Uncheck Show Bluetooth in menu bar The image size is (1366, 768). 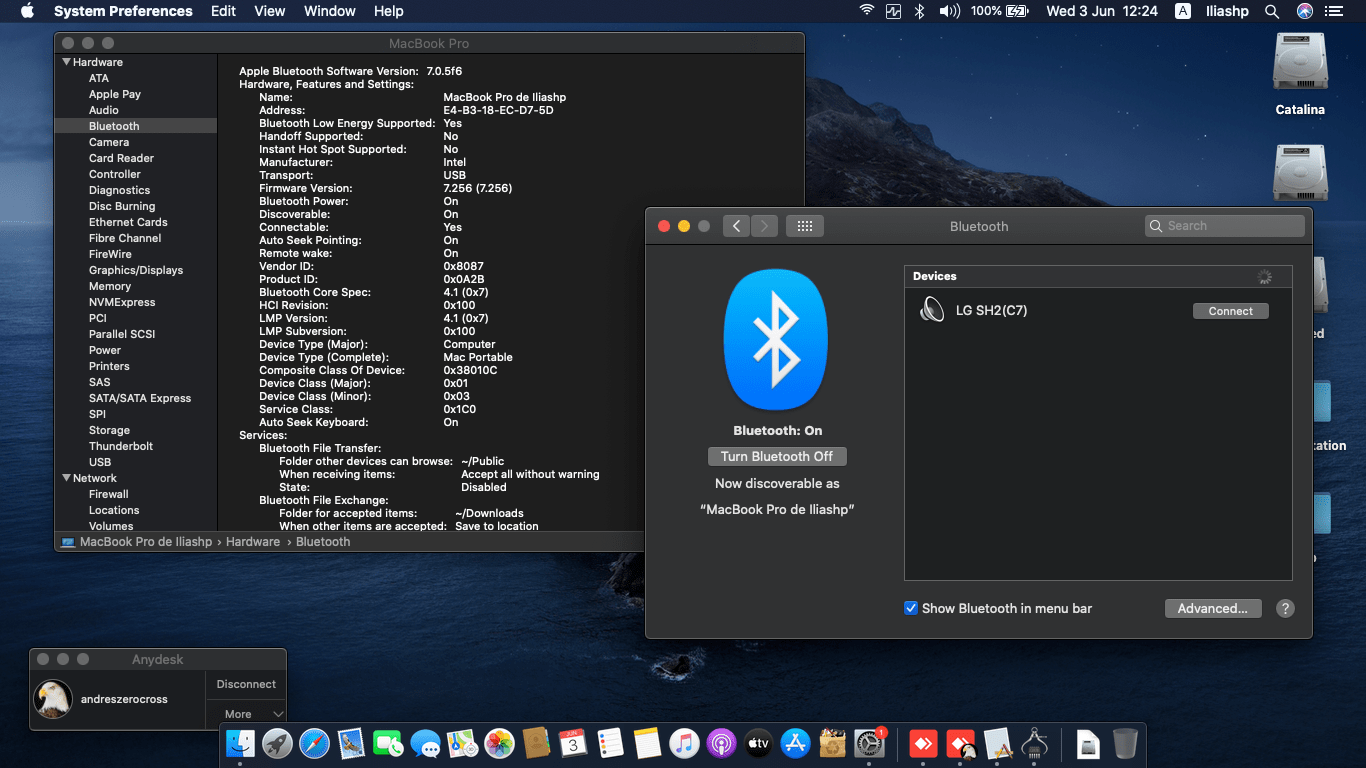click(x=911, y=608)
